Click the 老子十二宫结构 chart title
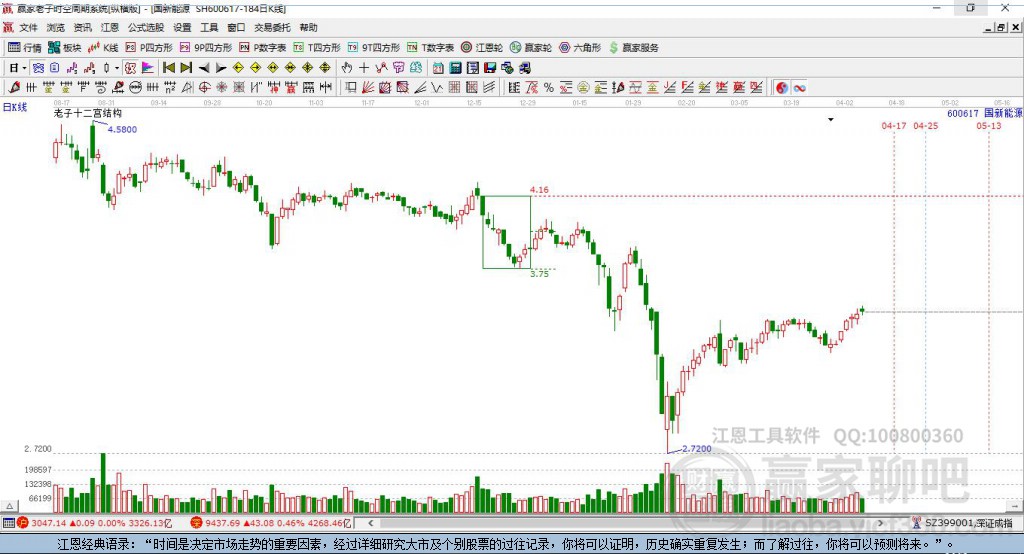The width and height of the screenshot is (1024, 554). pos(88,113)
